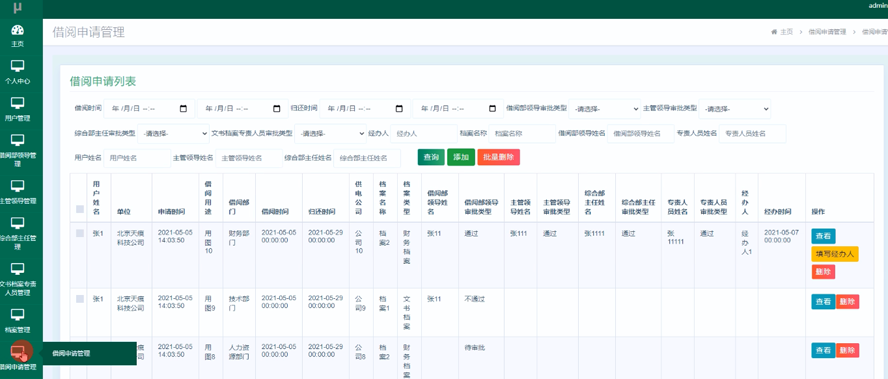Check the row checkbox for 技术部门 application
Image resolution: width=888 pixels, height=379 pixels.
pos(80,299)
